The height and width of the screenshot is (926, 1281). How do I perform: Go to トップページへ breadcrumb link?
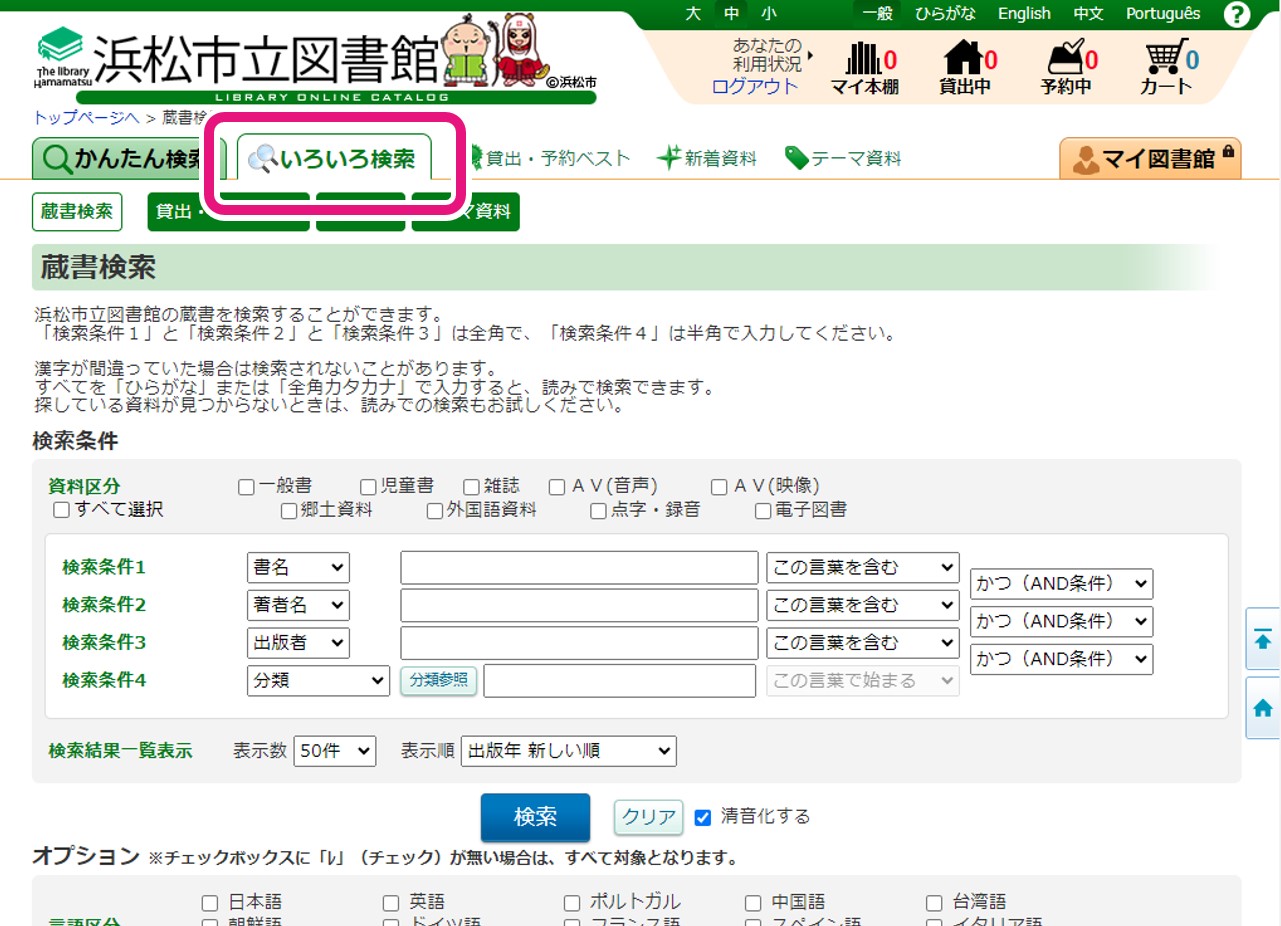click(86, 117)
